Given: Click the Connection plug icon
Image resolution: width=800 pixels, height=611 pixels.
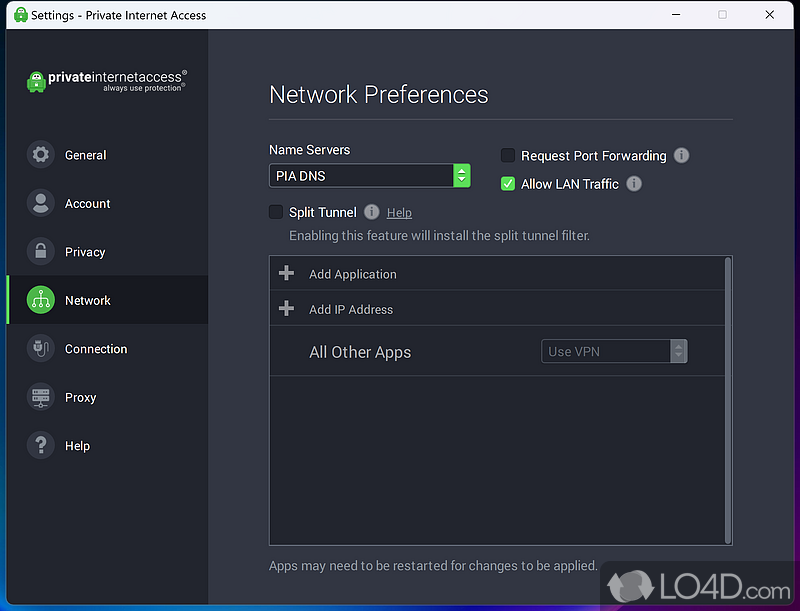Looking at the screenshot, I should (x=41, y=348).
